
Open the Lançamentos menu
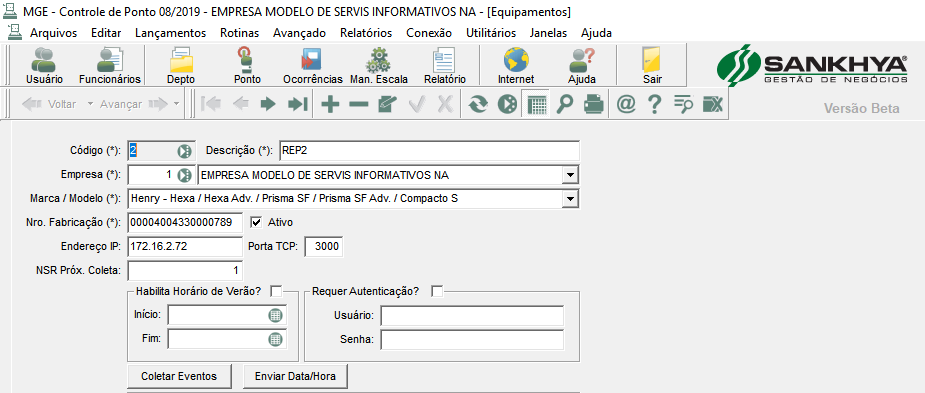[170, 33]
